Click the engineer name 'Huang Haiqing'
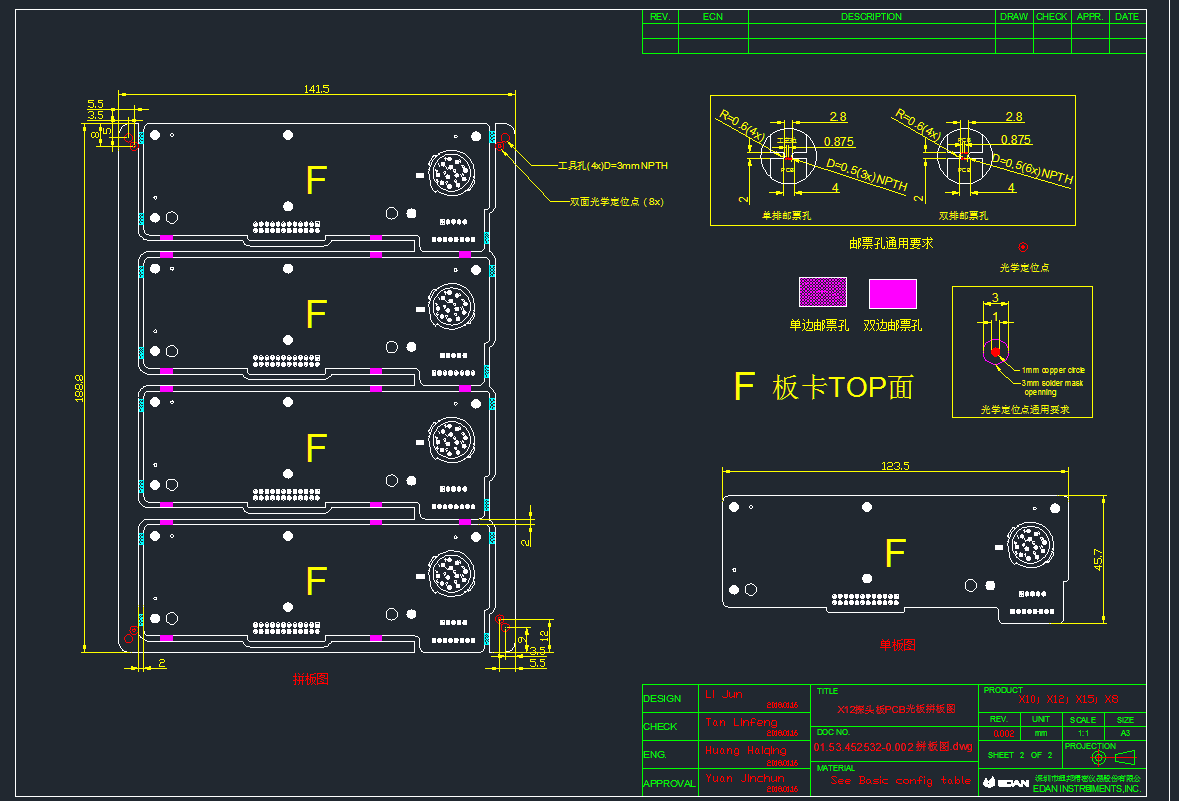Image resolution: width=1179 pixels, height=801 pixels. 745,750
